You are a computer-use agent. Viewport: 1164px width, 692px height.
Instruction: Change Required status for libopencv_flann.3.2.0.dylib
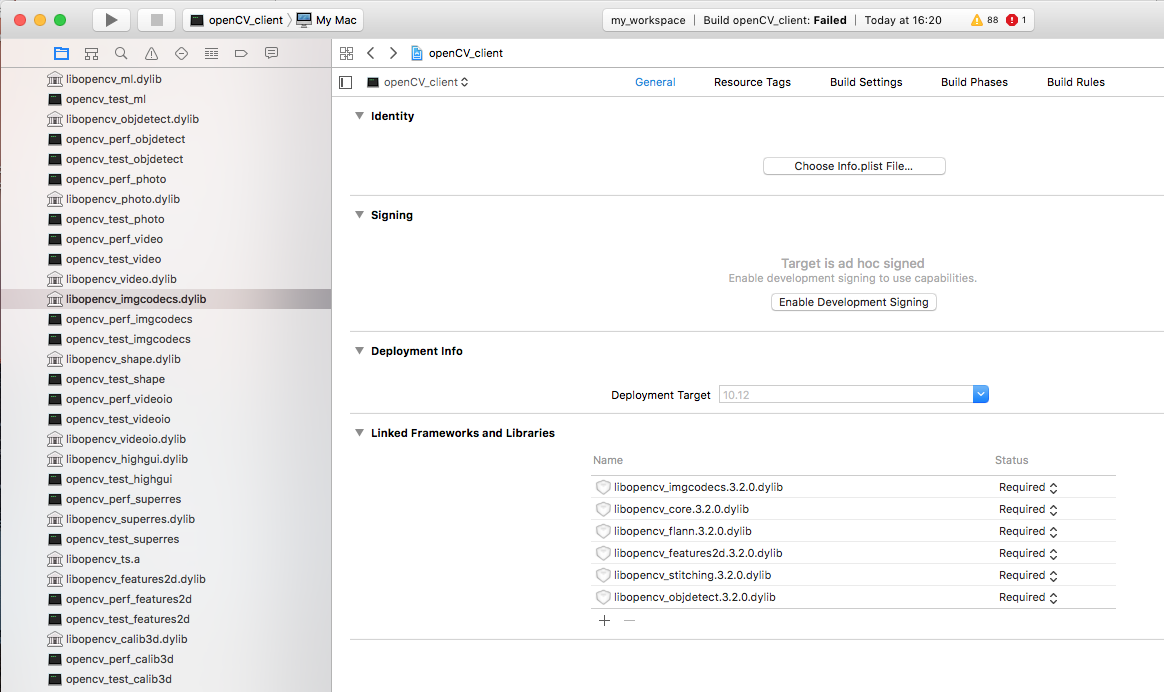point(1028,531)
